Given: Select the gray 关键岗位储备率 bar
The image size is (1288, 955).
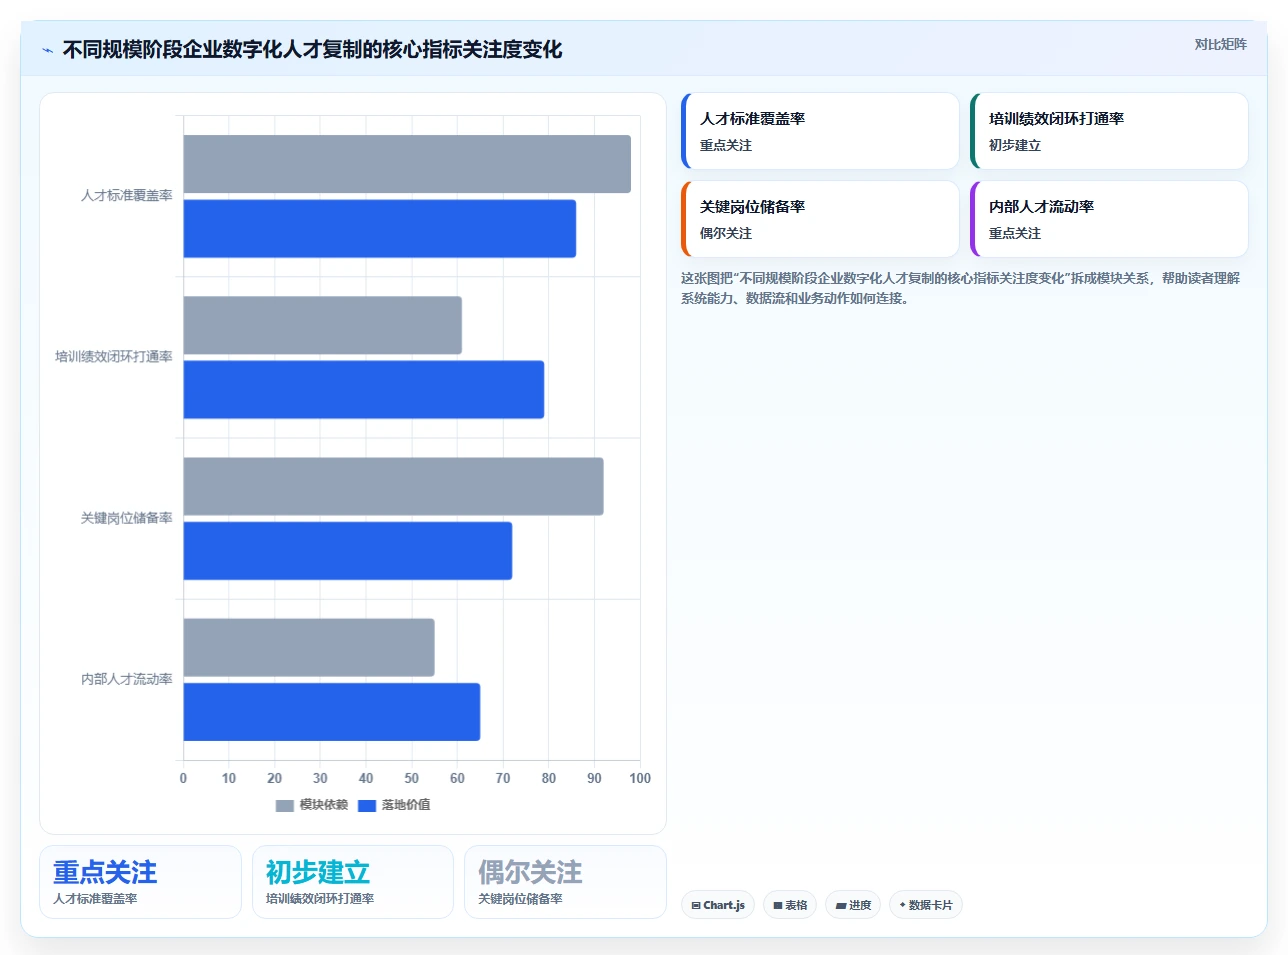Looking at the screenshot, I should point(393,487).
